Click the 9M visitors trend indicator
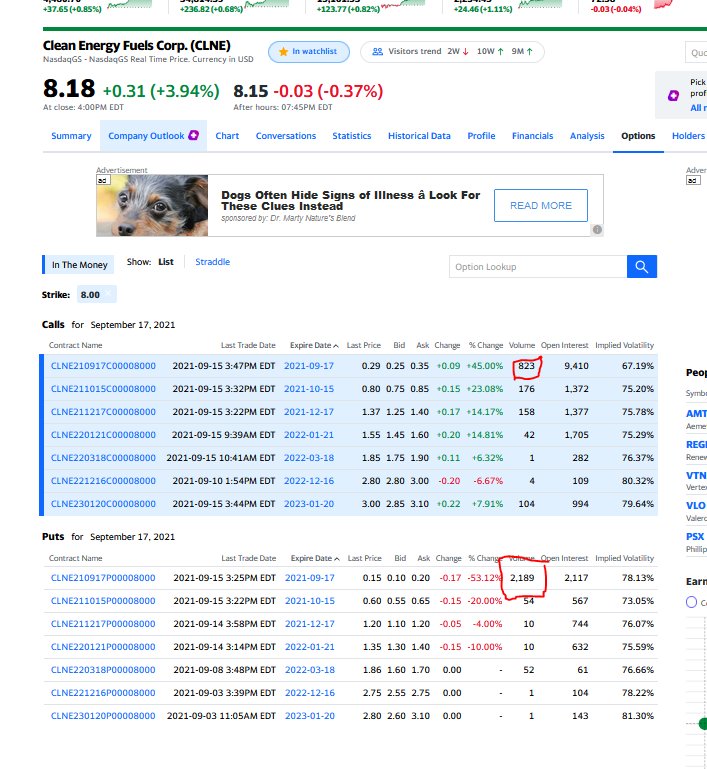 pos(522,51)
